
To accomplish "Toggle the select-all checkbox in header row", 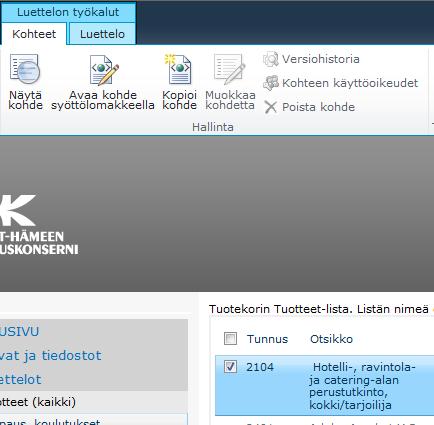I will (230, 339).
